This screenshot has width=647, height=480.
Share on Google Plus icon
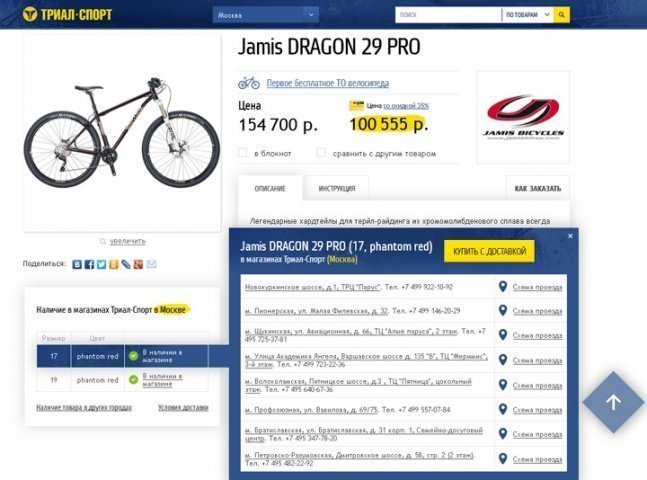pos(138,264)
